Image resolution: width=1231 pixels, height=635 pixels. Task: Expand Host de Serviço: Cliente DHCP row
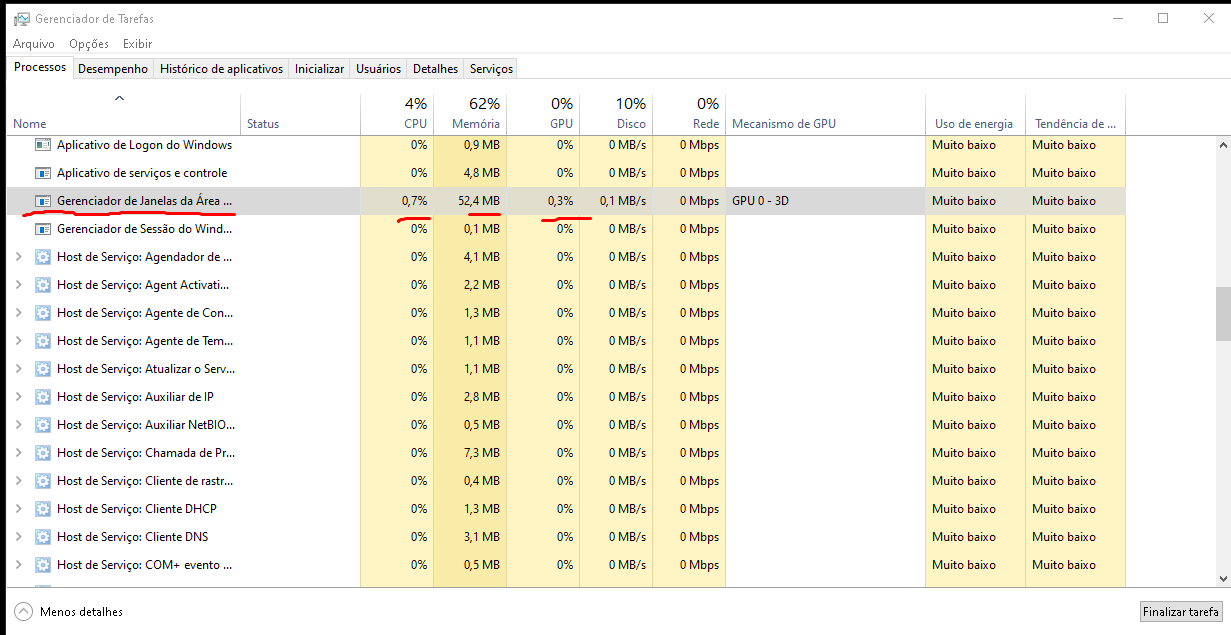pyautogui.click(x=19, y=509)
